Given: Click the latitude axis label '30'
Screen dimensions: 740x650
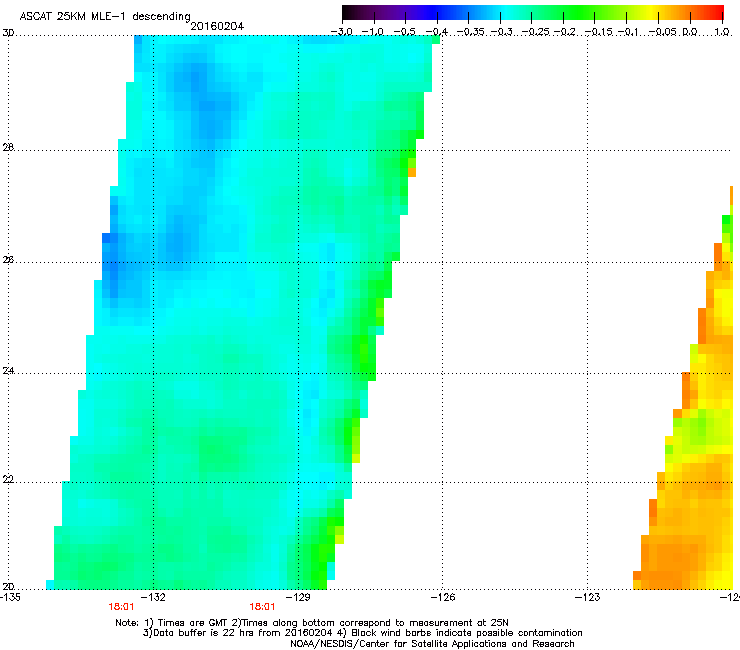Looking at the screenshot, I should click(8, 33).
